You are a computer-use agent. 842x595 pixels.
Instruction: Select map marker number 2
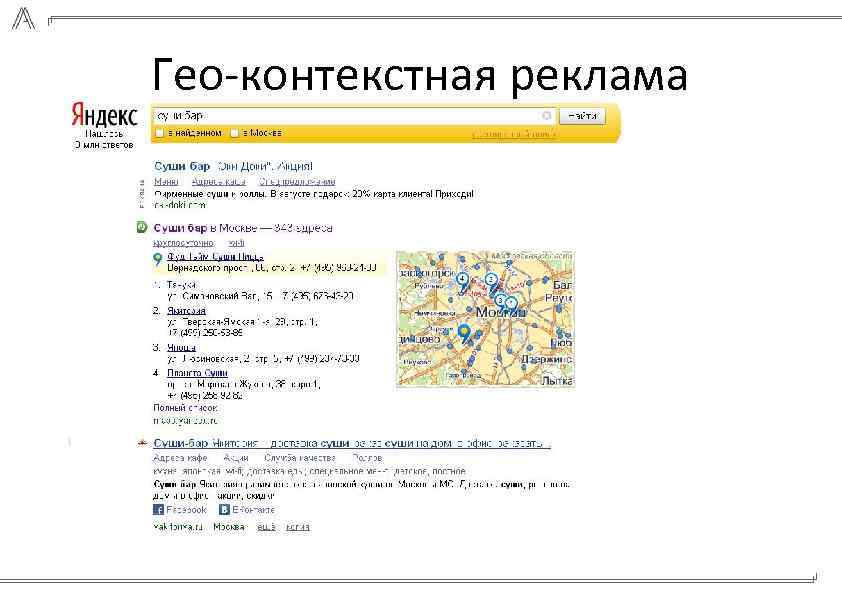pyautogui.click(x=491, y=280)
